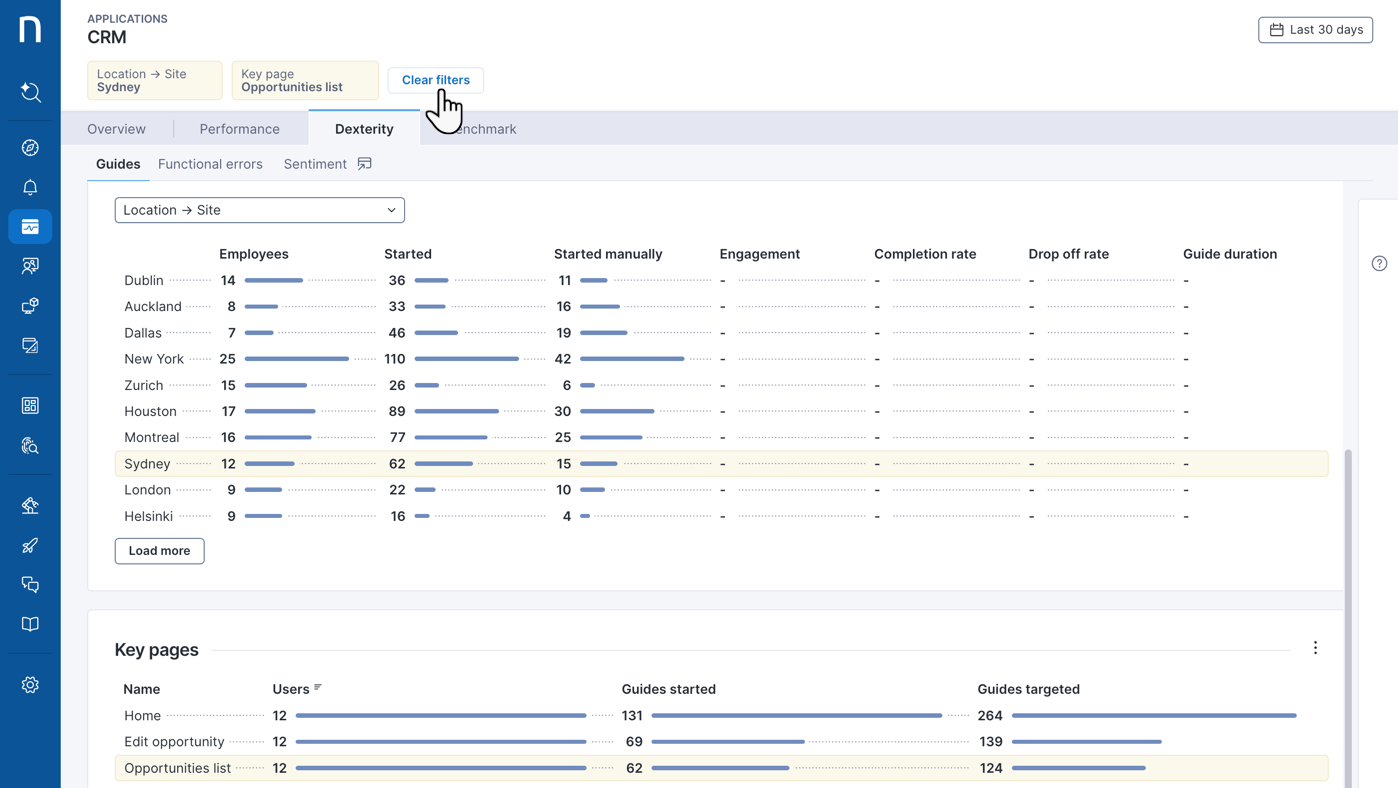Select the New York row in table
This screenshot has height=788, width=1398.
tap(154, 359)
